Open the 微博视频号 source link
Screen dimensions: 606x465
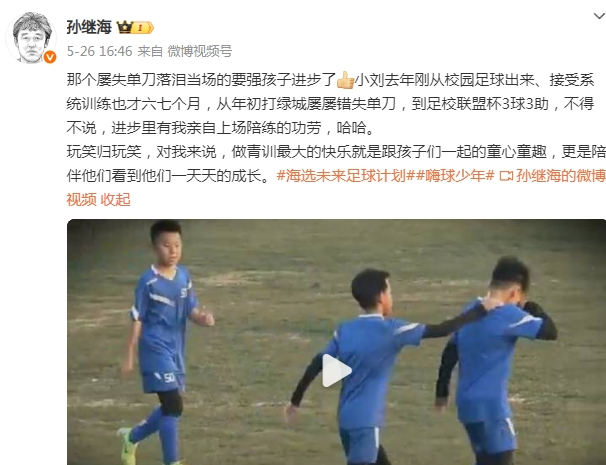(200, 51)
